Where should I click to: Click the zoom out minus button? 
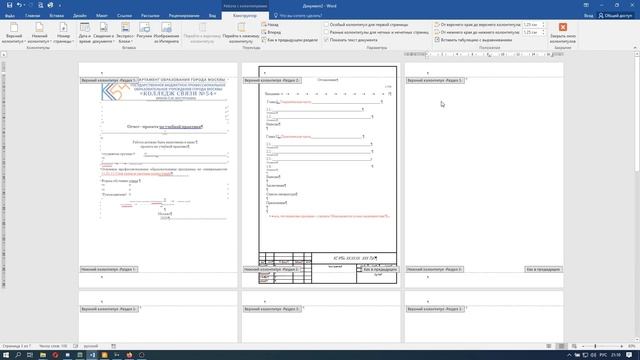tap(582, 346)
